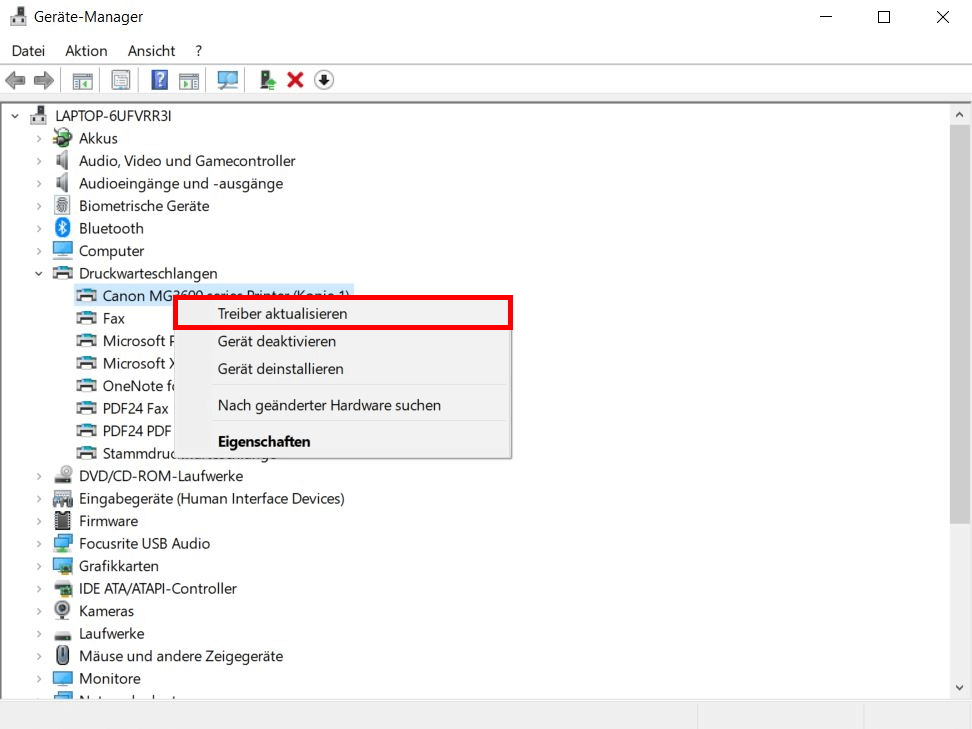Go back with the toolbar back arrow
This screenshot has height=729, width=972.
point(15,80)
